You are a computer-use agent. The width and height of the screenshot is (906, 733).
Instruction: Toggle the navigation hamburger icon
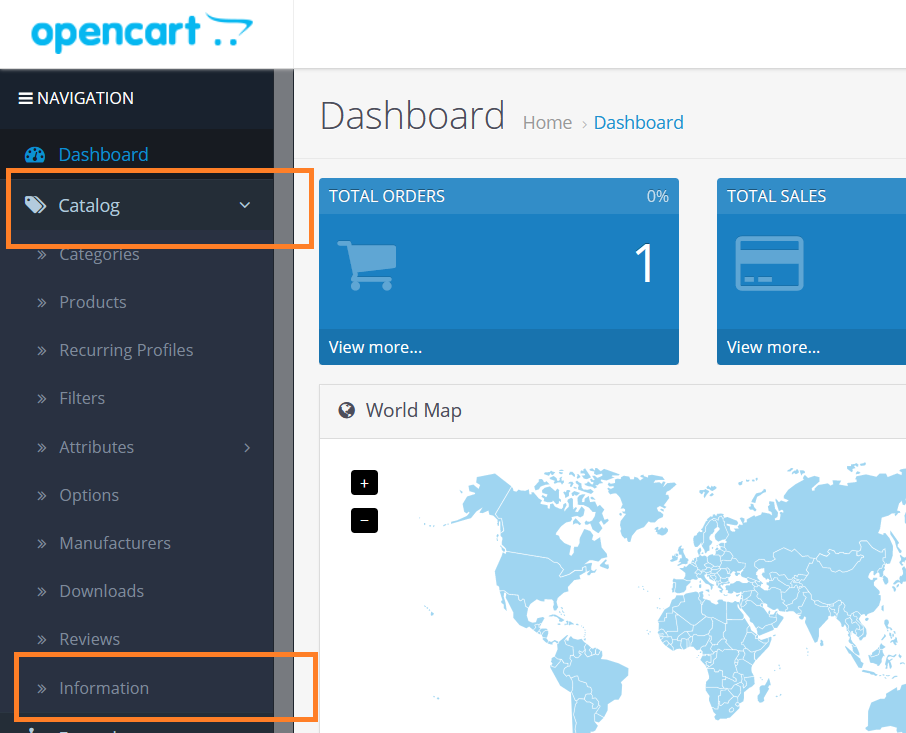pyautogui.click(x=25, y=99)
